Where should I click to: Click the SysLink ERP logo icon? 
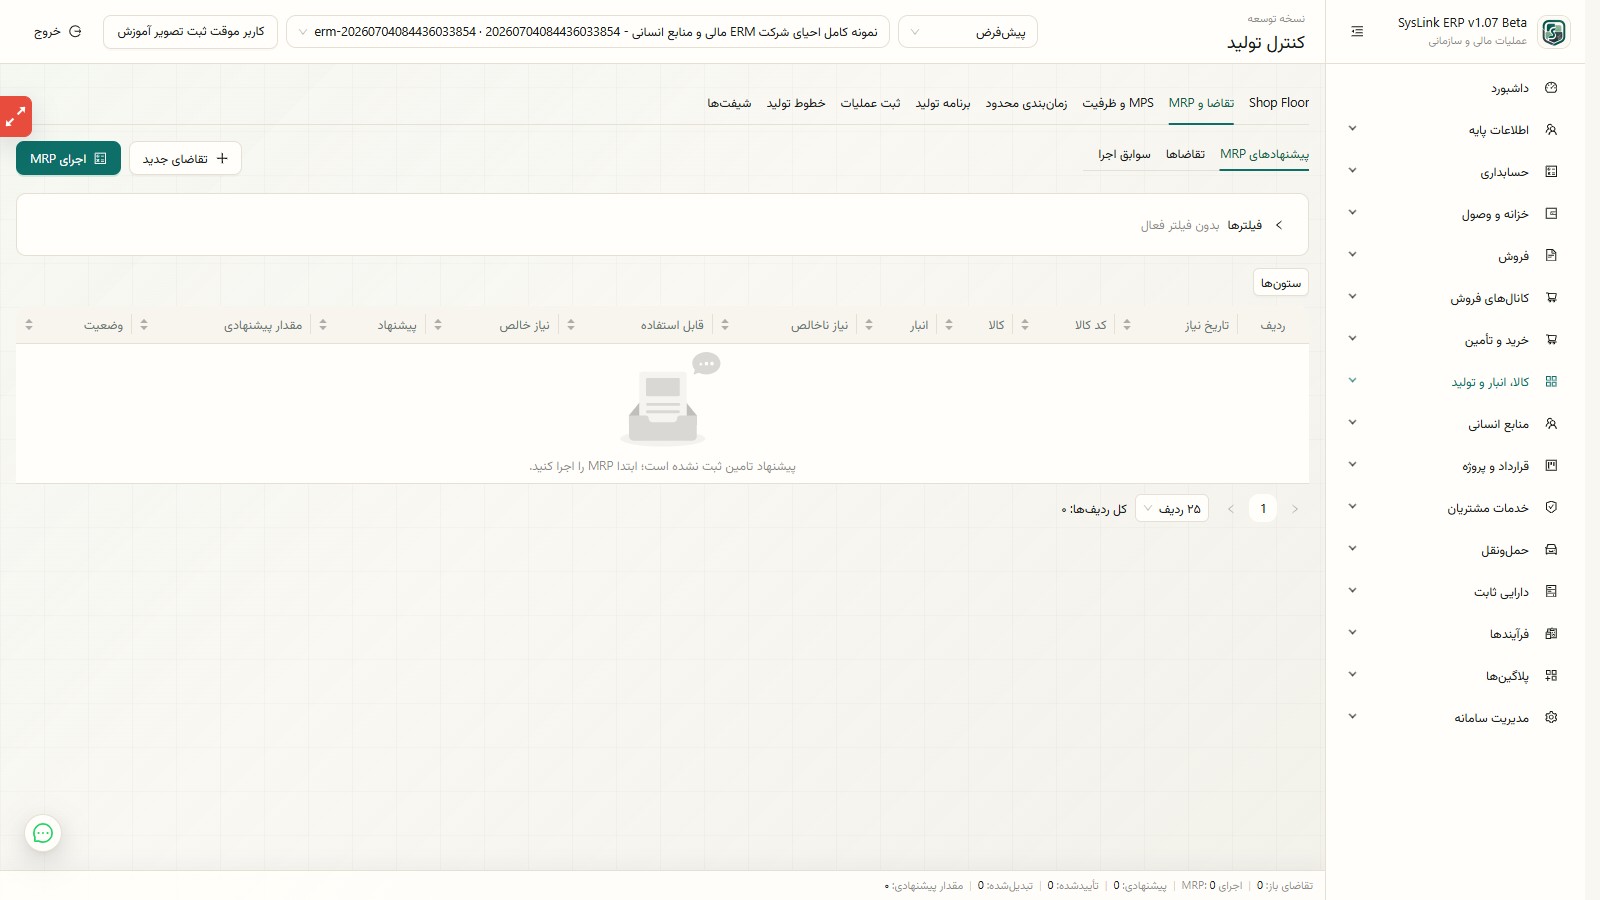[x=1553, y=32]
